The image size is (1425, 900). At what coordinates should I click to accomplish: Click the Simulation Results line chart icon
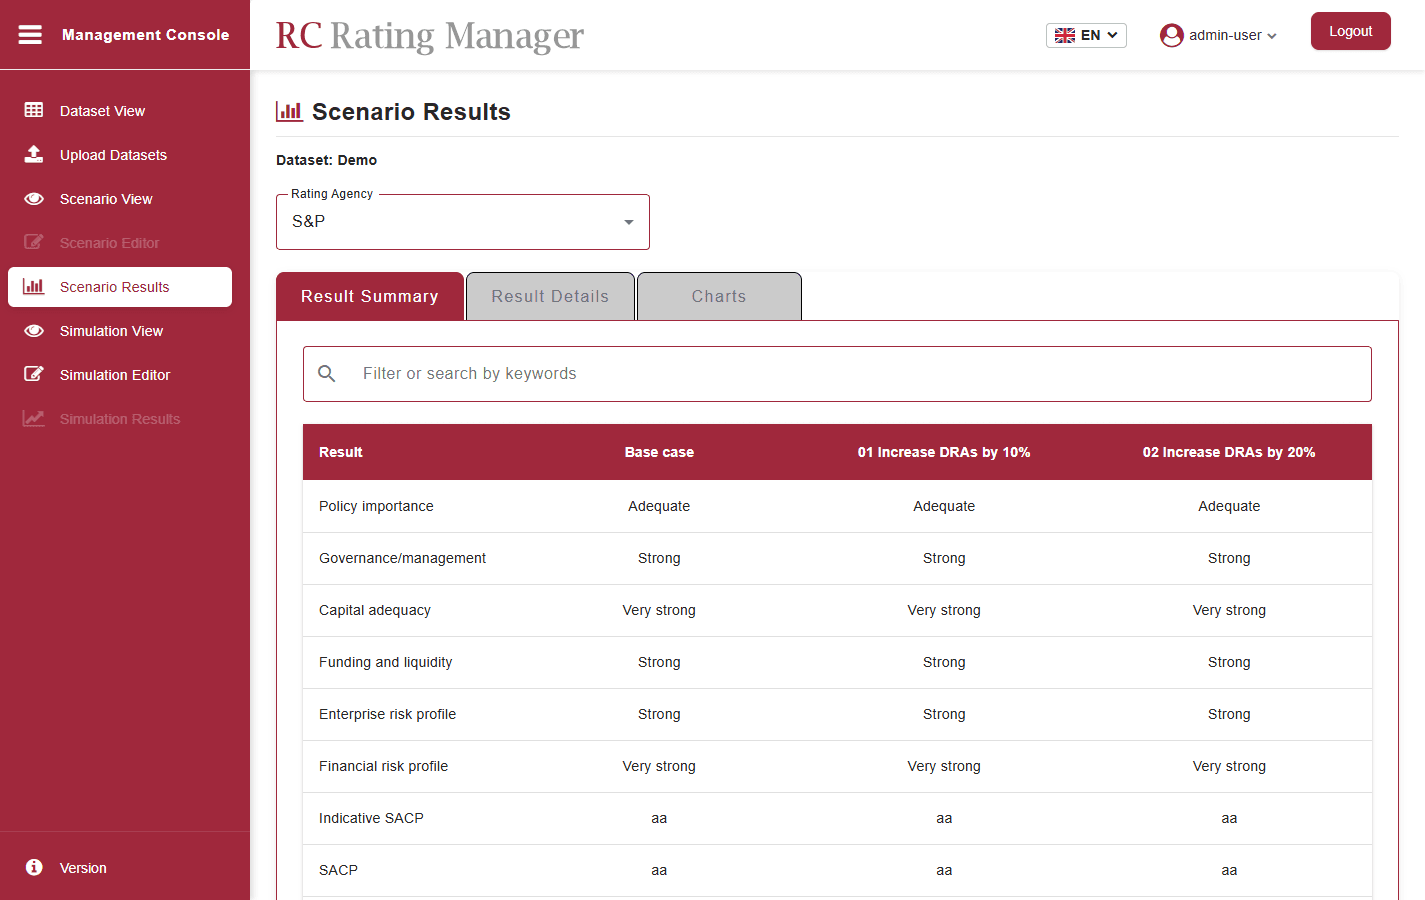[x=34, y=418]
